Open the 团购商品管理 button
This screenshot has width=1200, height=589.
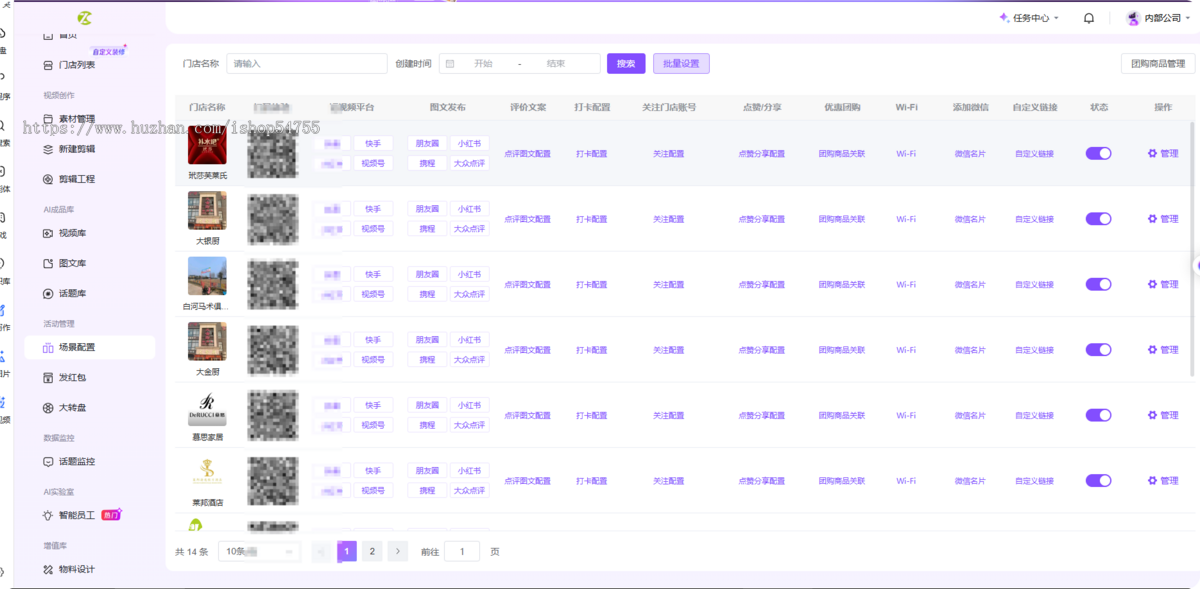click(1158, 63)
